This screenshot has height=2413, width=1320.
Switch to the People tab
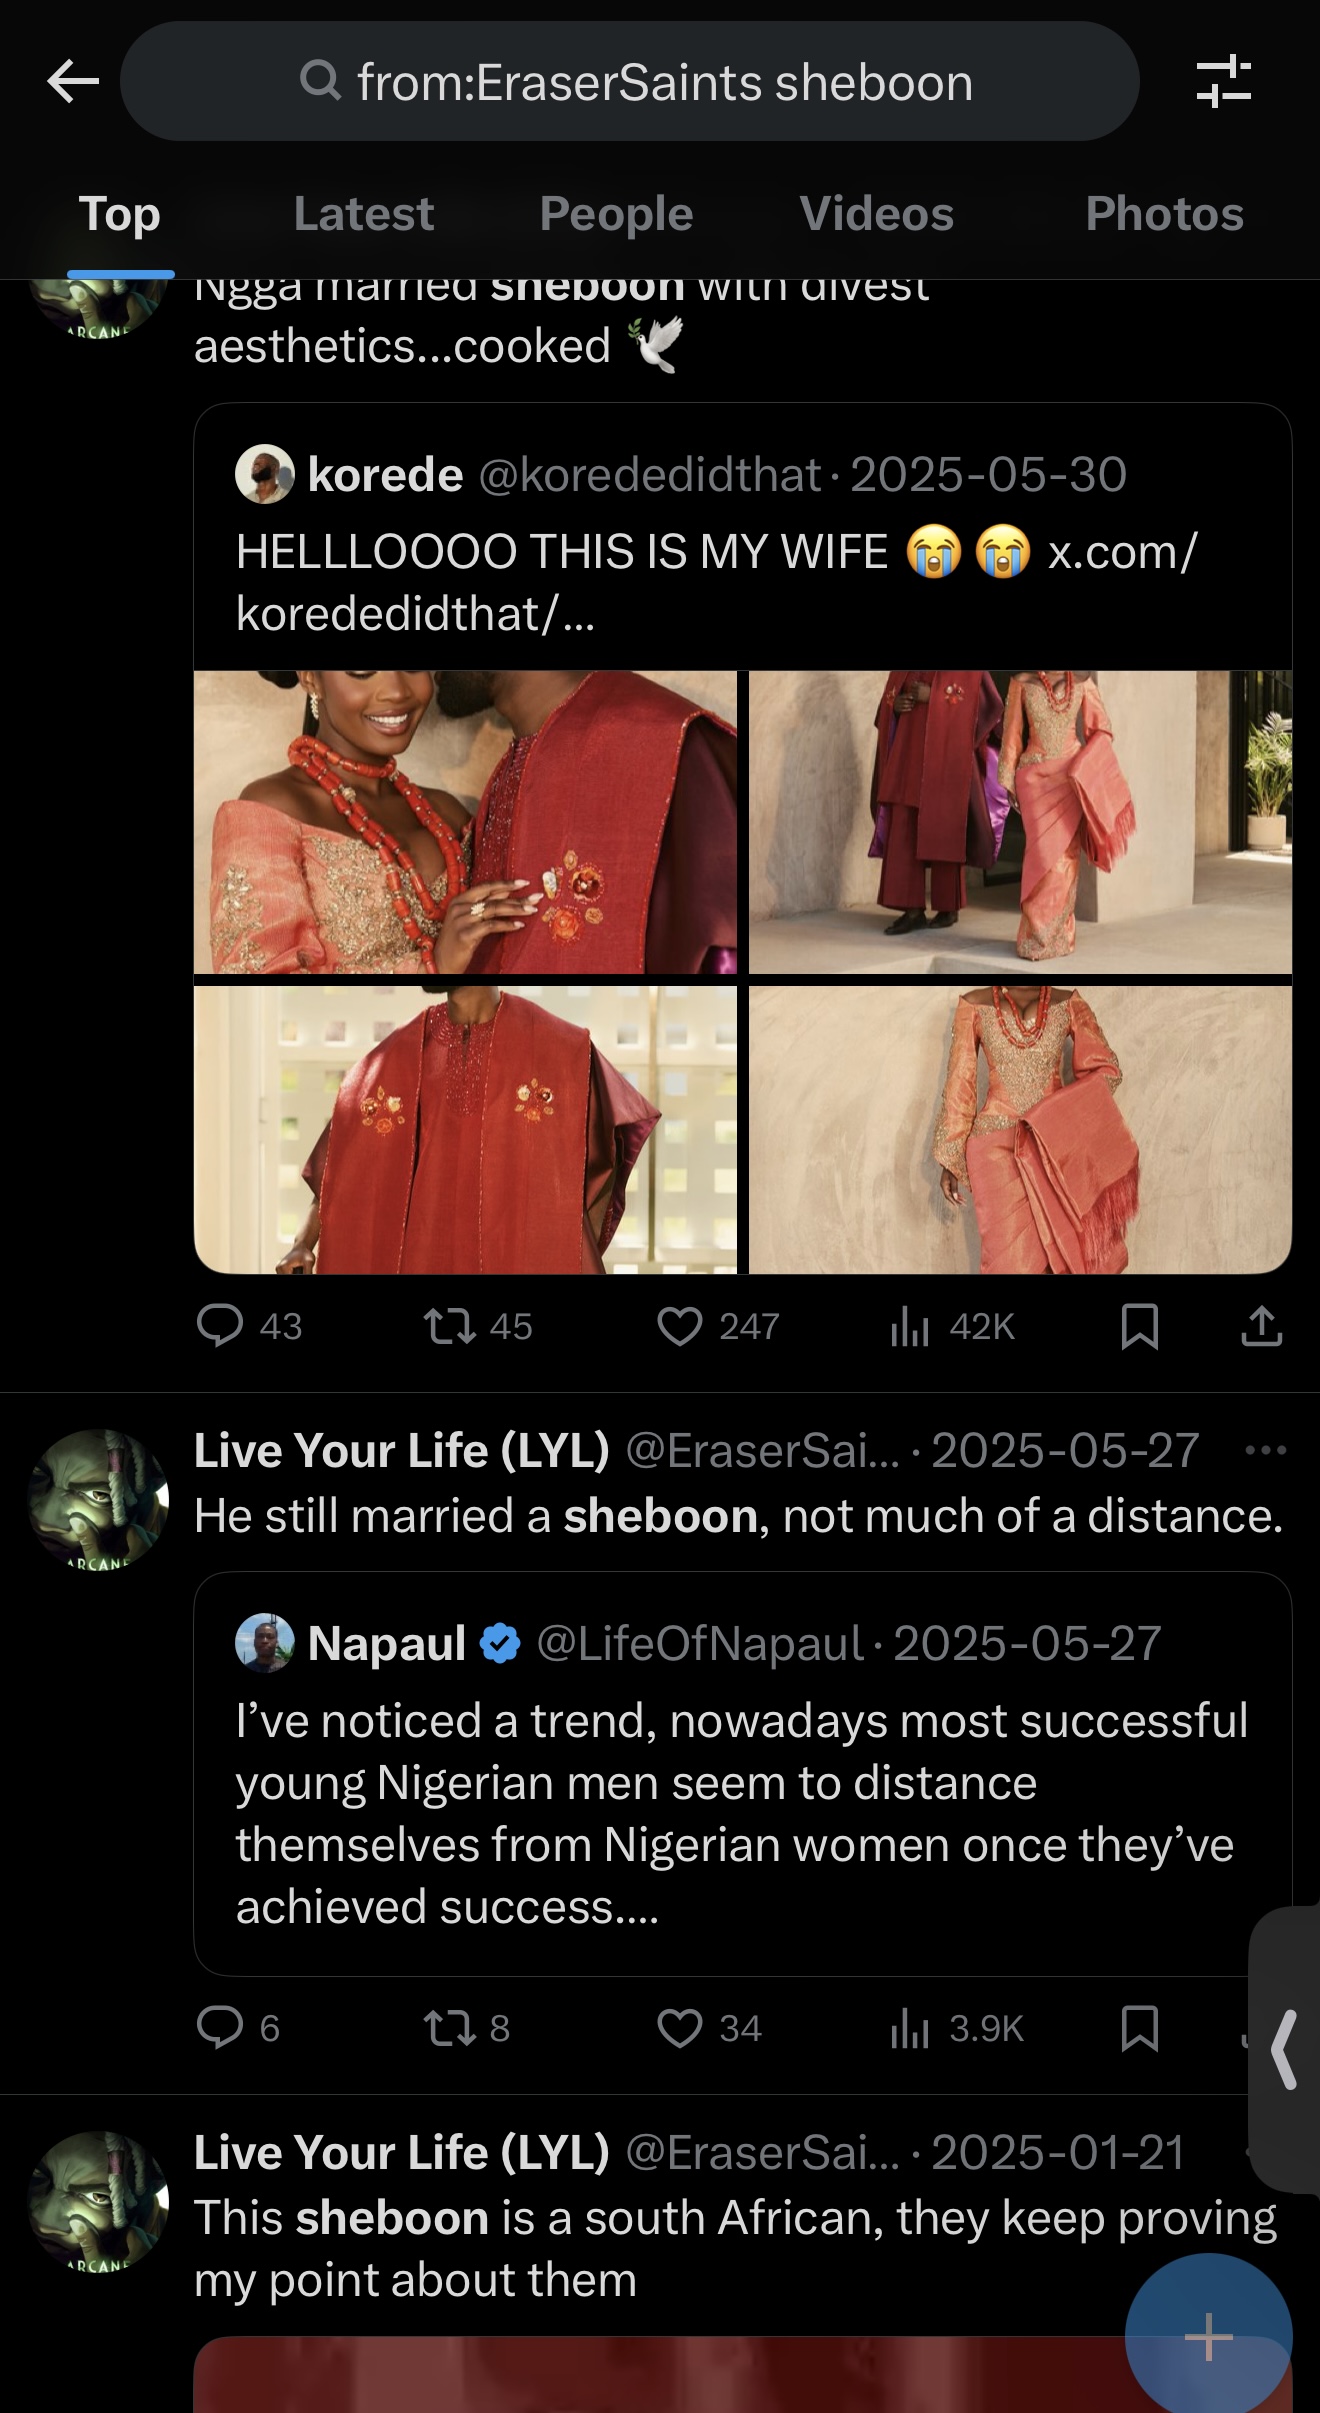[x=616, y=214]
